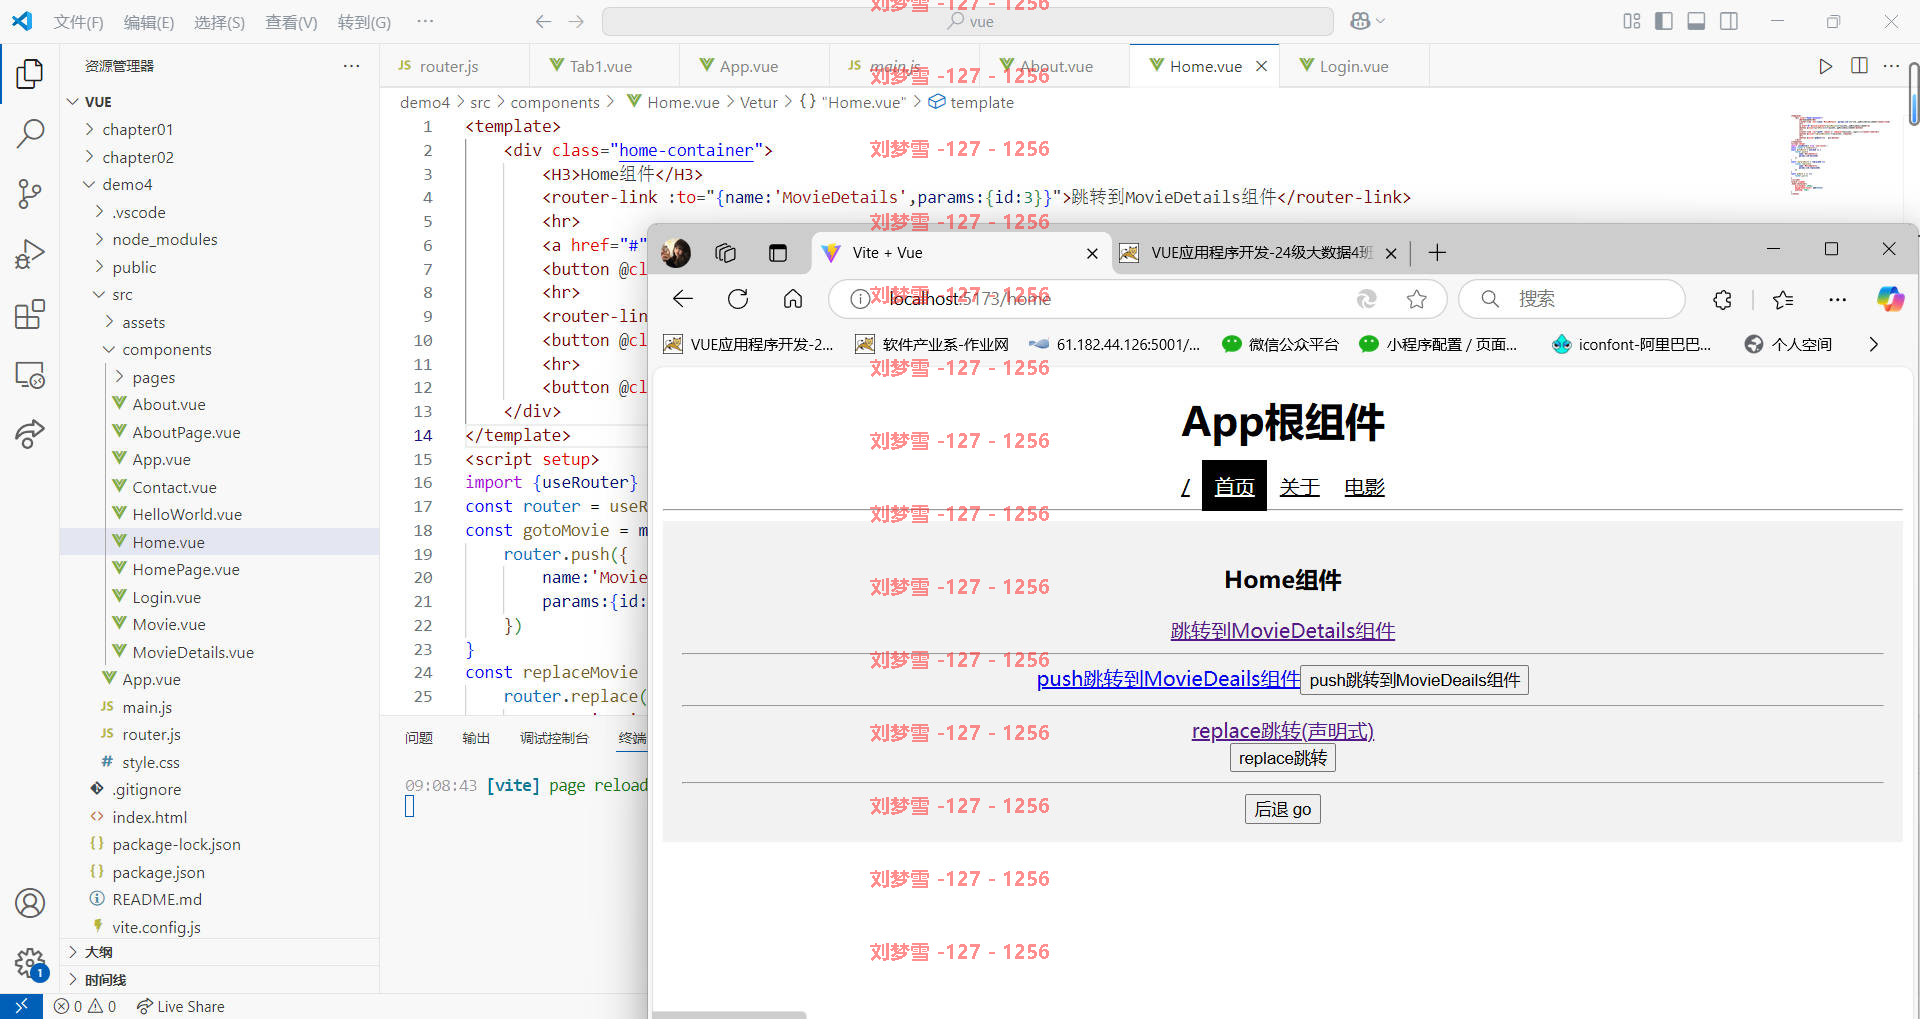Viewport: 1920px width, 1019px height.
Task: Click VS Code command center search box
Action: 968,21
